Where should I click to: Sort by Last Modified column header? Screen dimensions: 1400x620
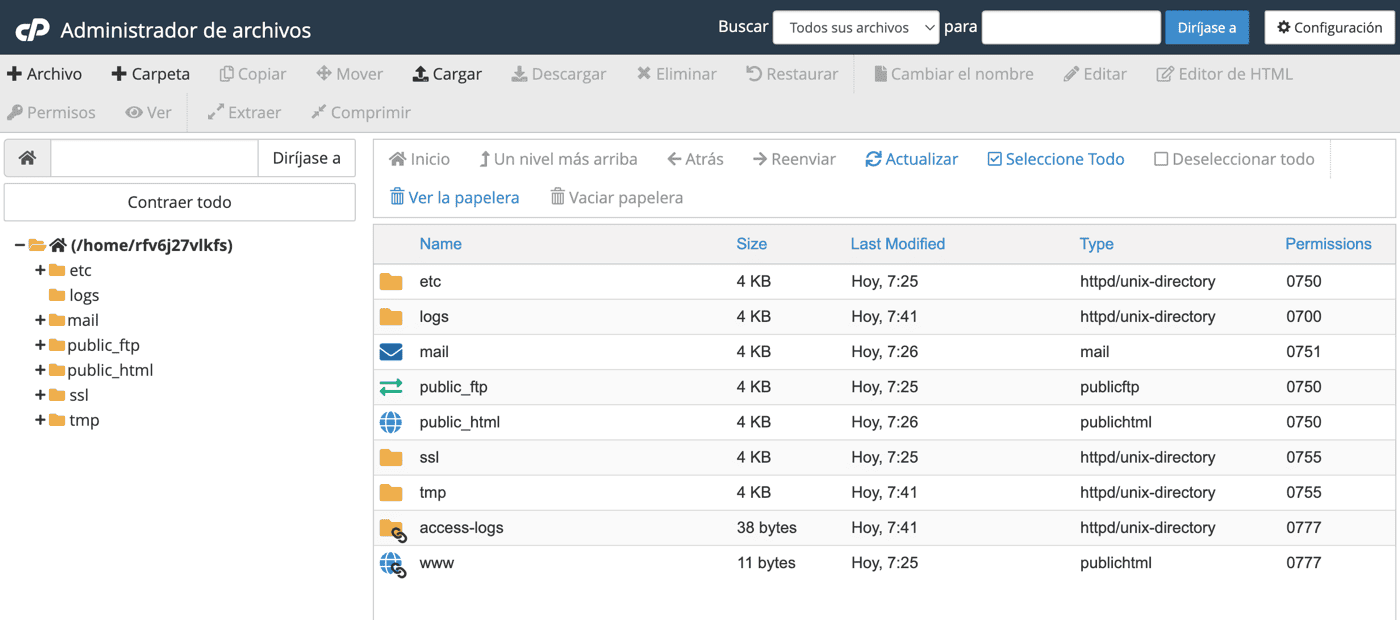point(898,244)
